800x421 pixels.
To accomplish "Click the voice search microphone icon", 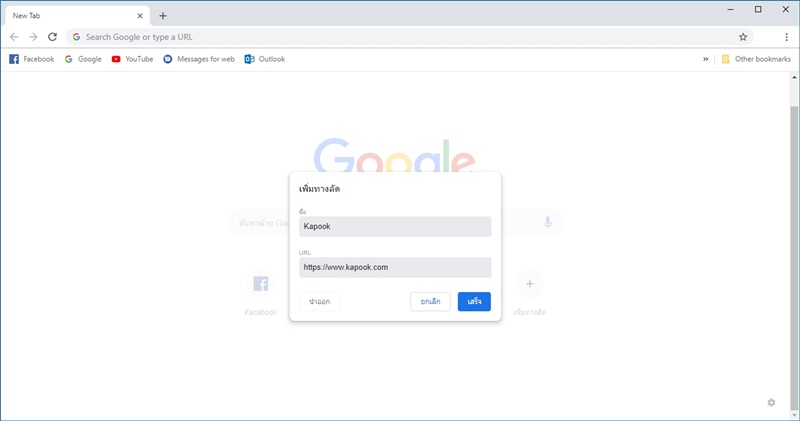I will [547, 222].
